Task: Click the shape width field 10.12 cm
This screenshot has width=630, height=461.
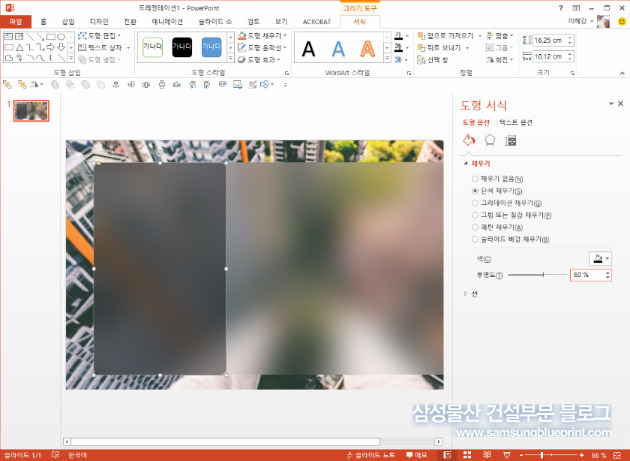Action: [x=550, y=57]
